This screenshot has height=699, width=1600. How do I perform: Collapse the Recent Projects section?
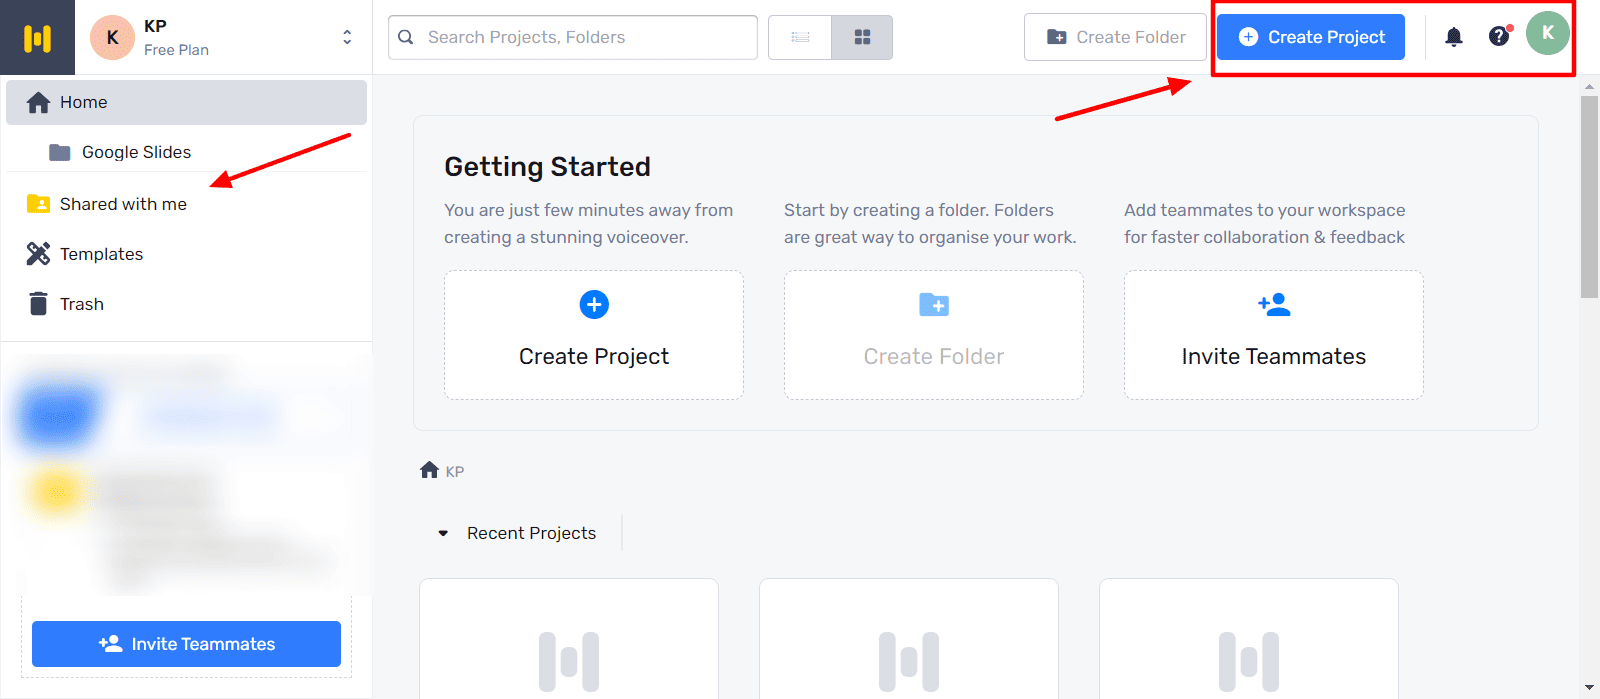tap(443, 533)
